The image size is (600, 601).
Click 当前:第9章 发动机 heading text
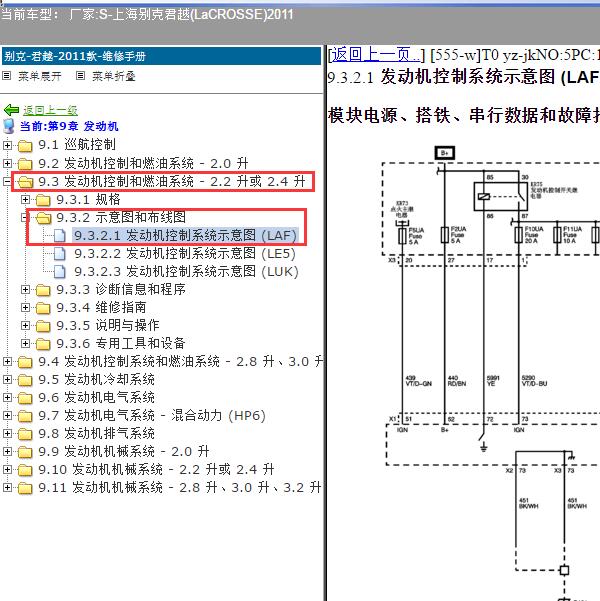tap(69, 126)
